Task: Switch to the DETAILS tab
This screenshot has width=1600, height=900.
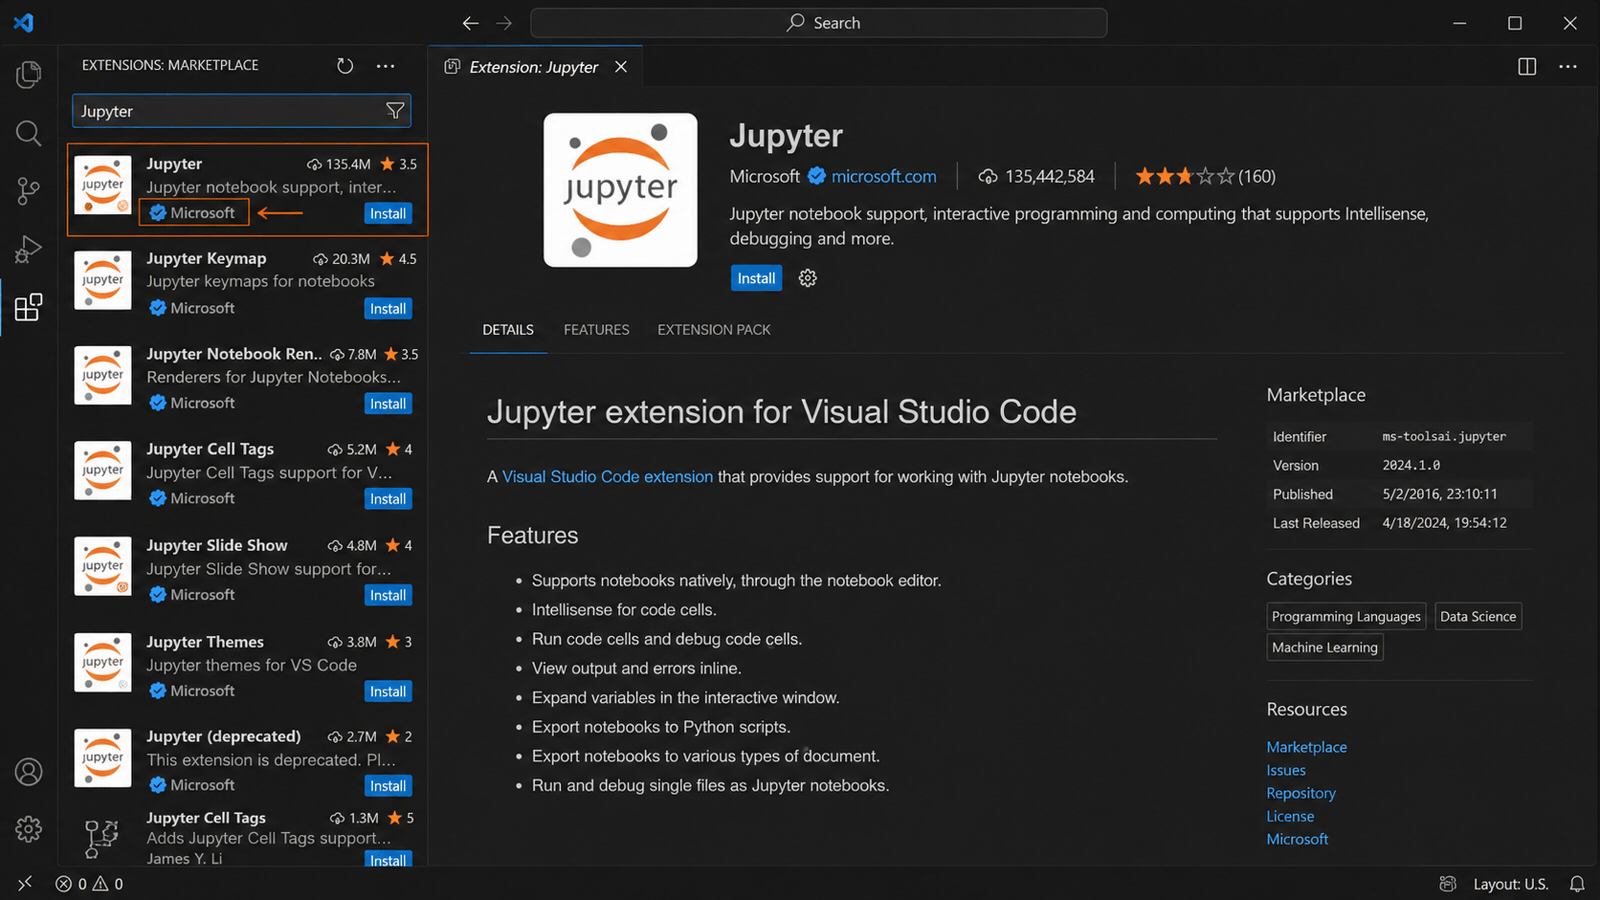Action: pyautogui.click(x=508, y=330)
